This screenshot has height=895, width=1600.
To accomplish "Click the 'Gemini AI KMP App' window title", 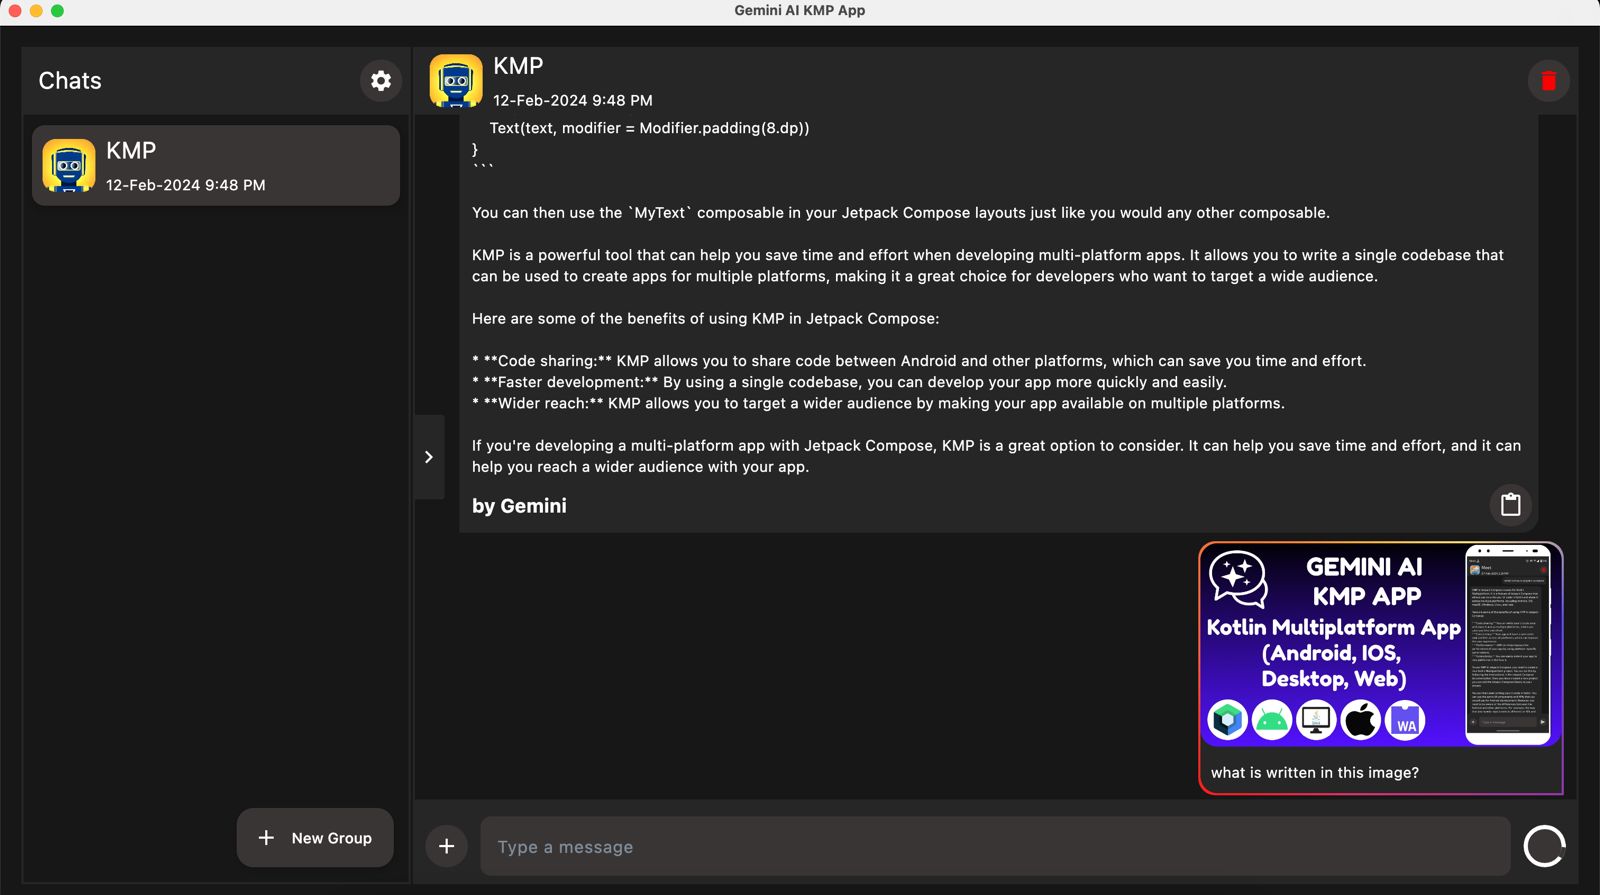I will click(x=800, y=10).
